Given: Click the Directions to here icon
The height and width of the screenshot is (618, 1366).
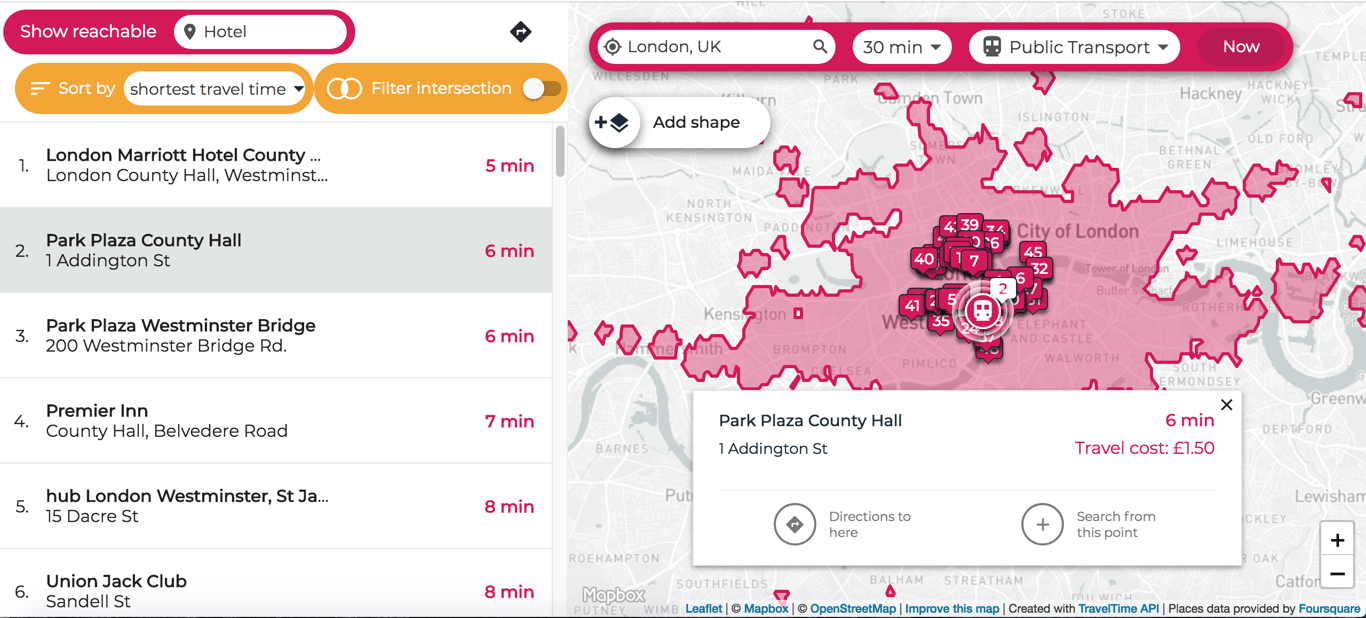Looking at the screenshot, I should [x=795, y=524].
